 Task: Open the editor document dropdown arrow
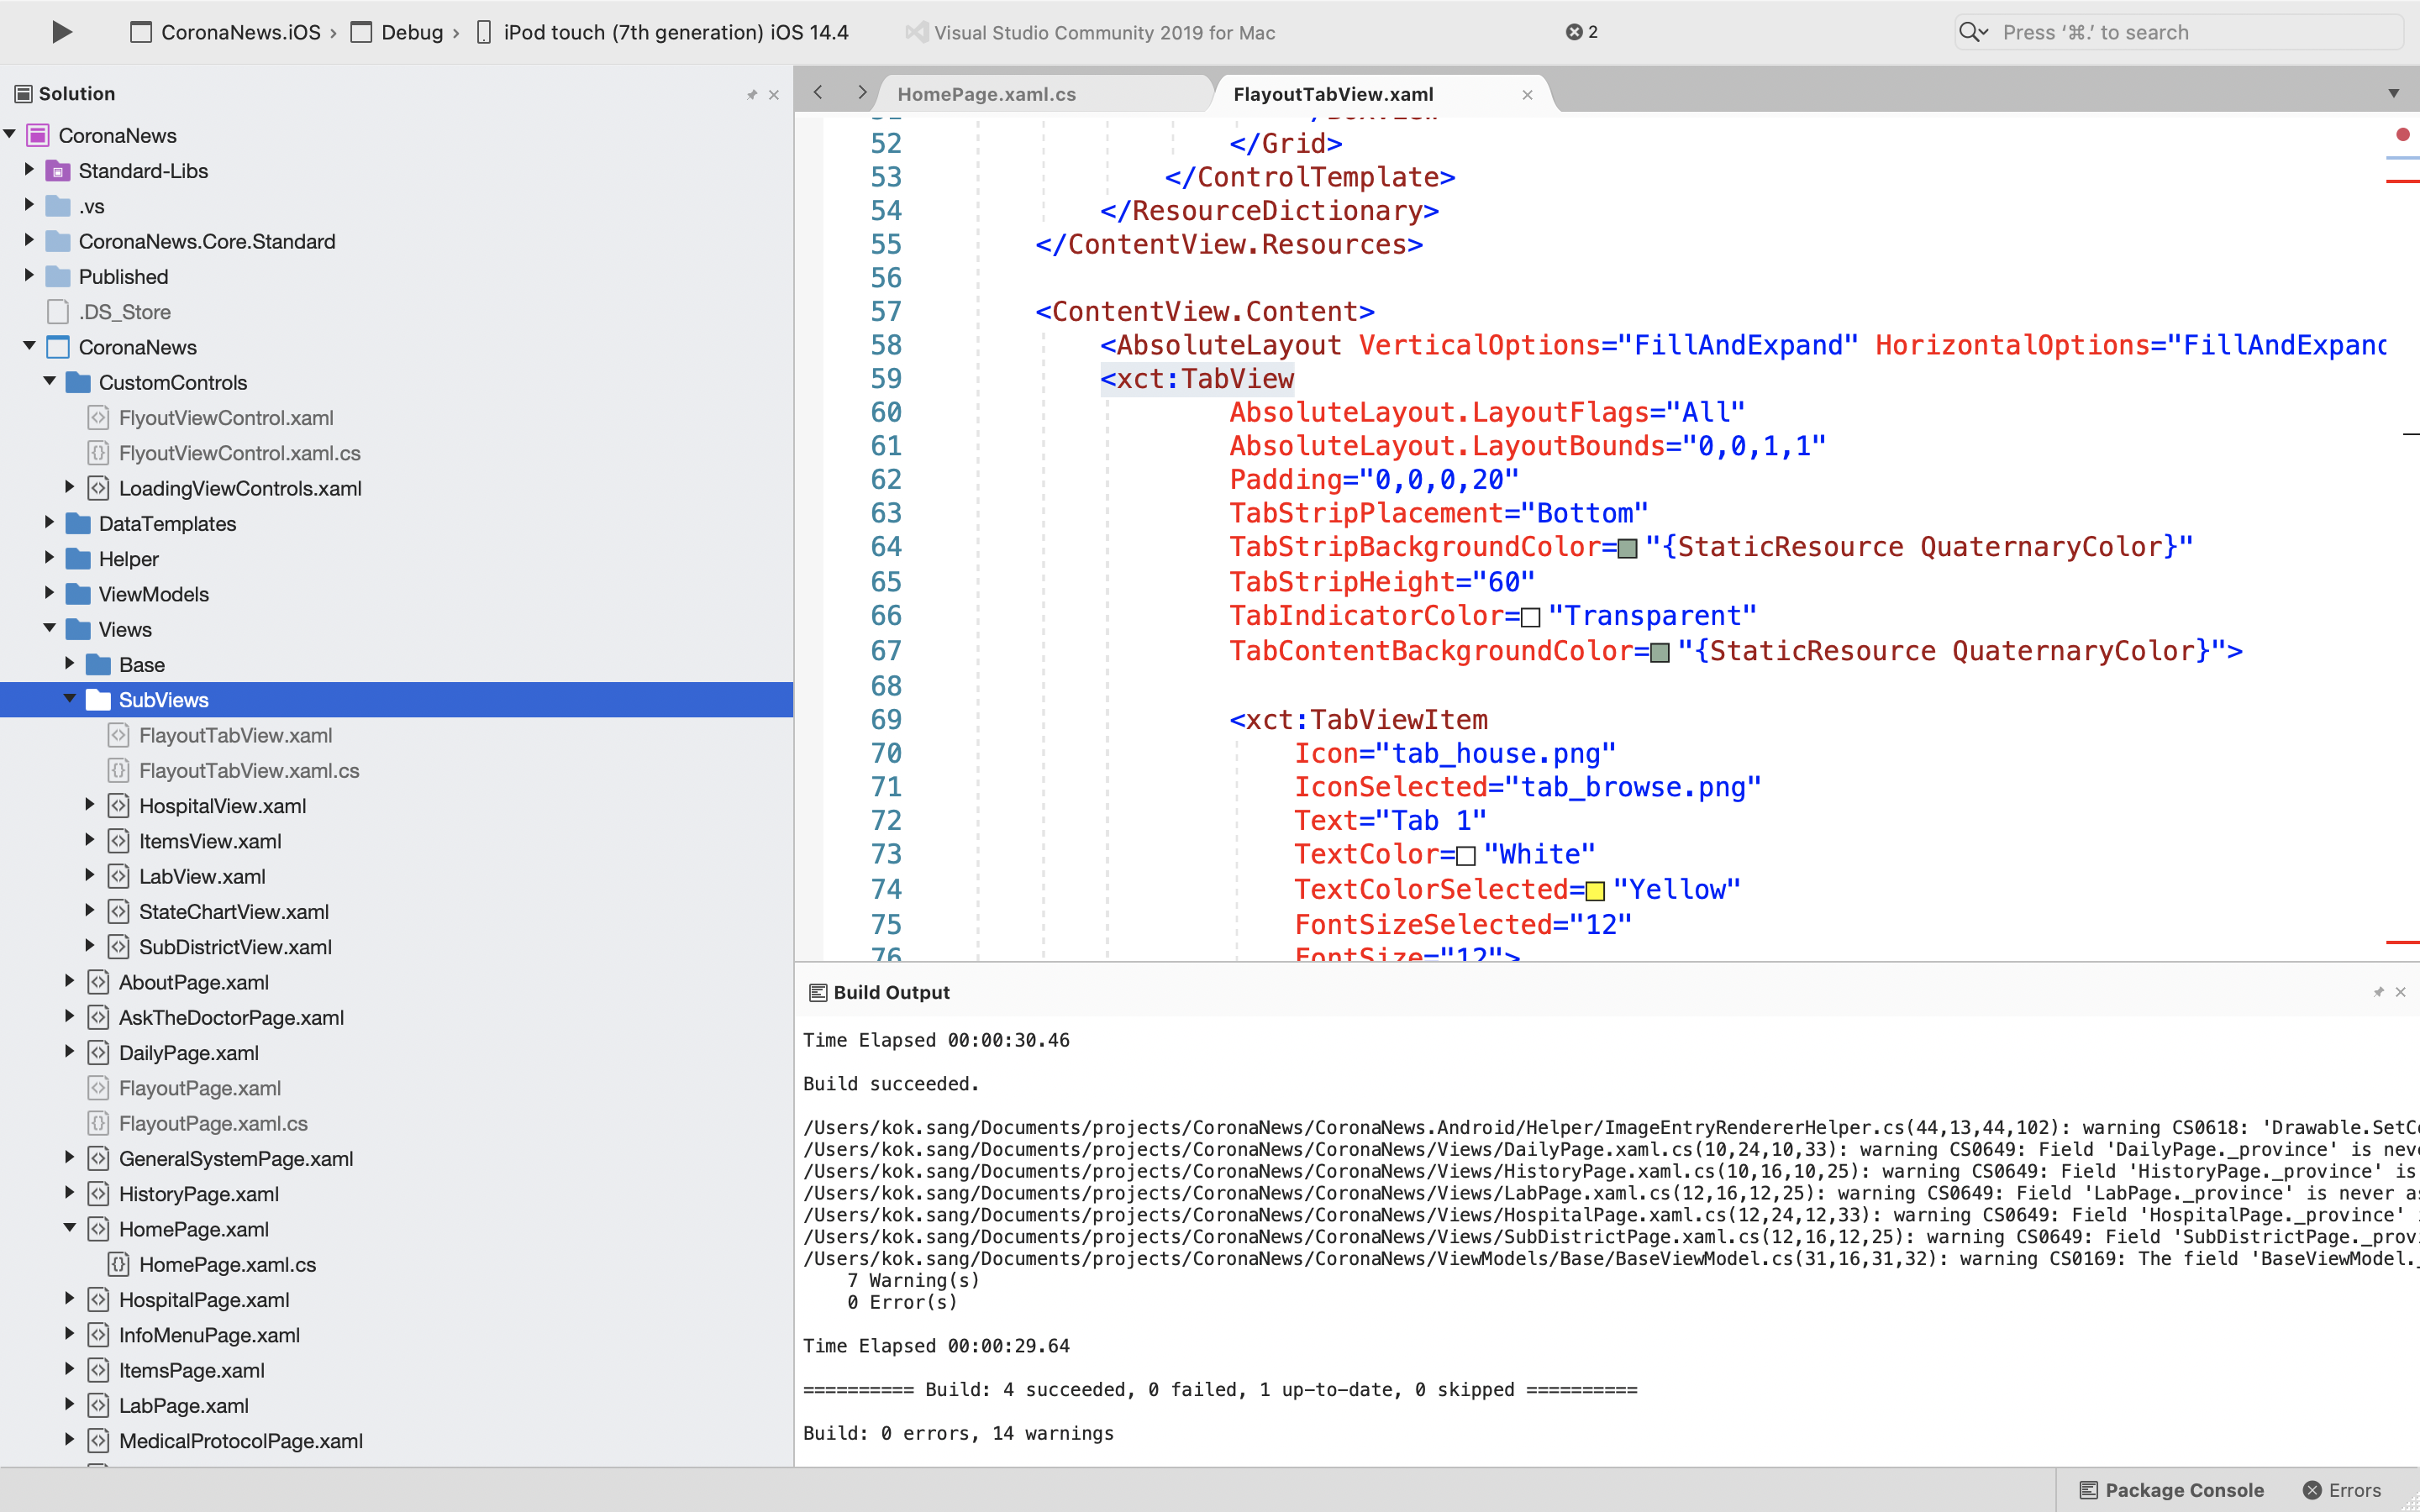pyautogui.click(x=2395, y=93)
